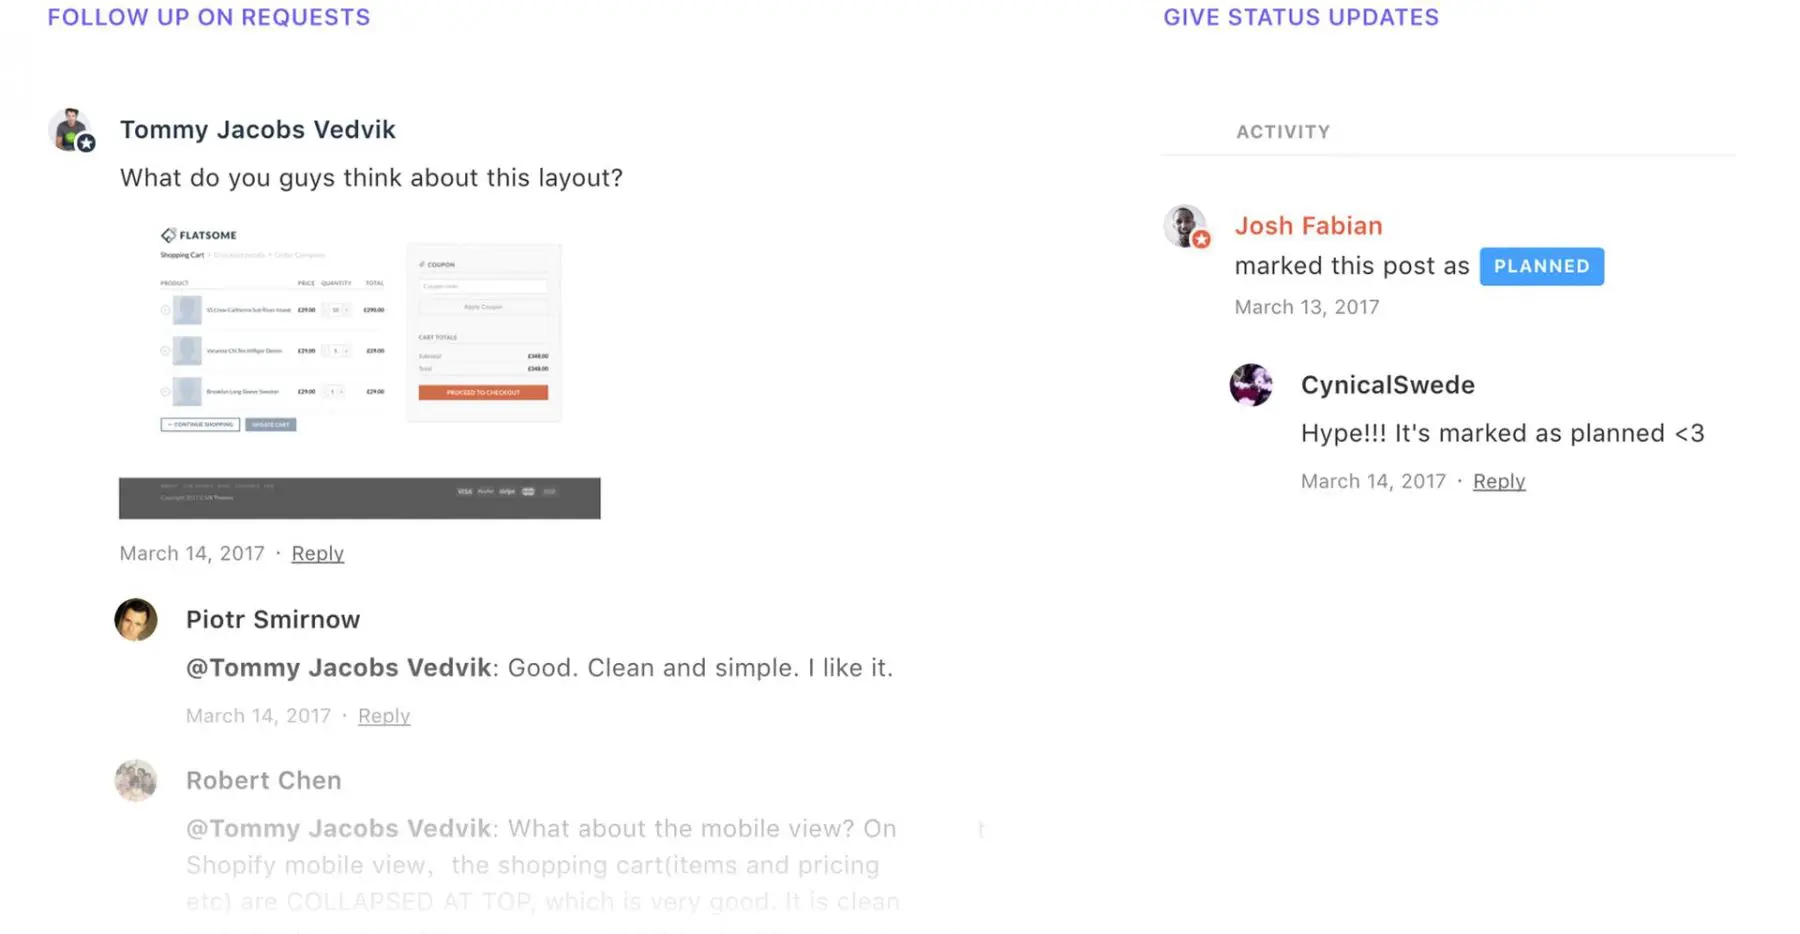Click the Give Status Updates heading
The width and height of the screenshot is (1800, 934).
[1300, 17]
